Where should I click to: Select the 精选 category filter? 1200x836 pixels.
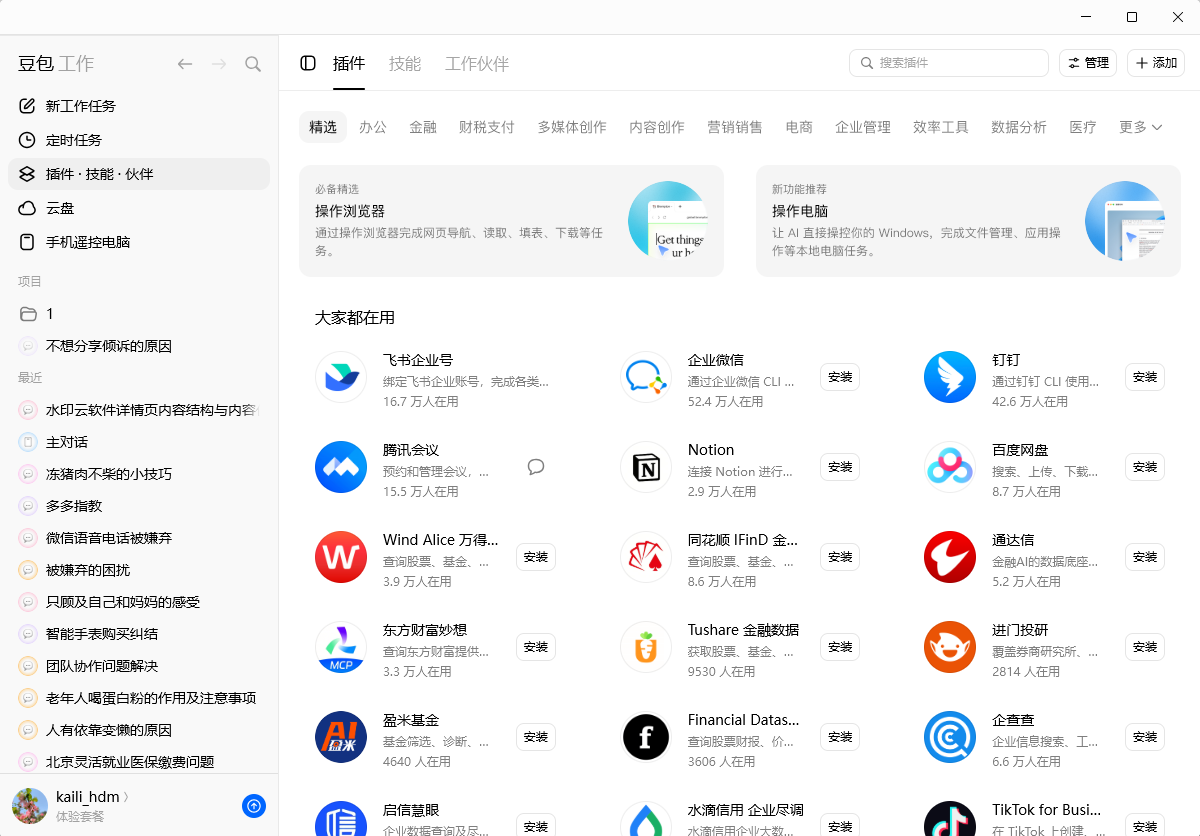click(x=323, y=127)
